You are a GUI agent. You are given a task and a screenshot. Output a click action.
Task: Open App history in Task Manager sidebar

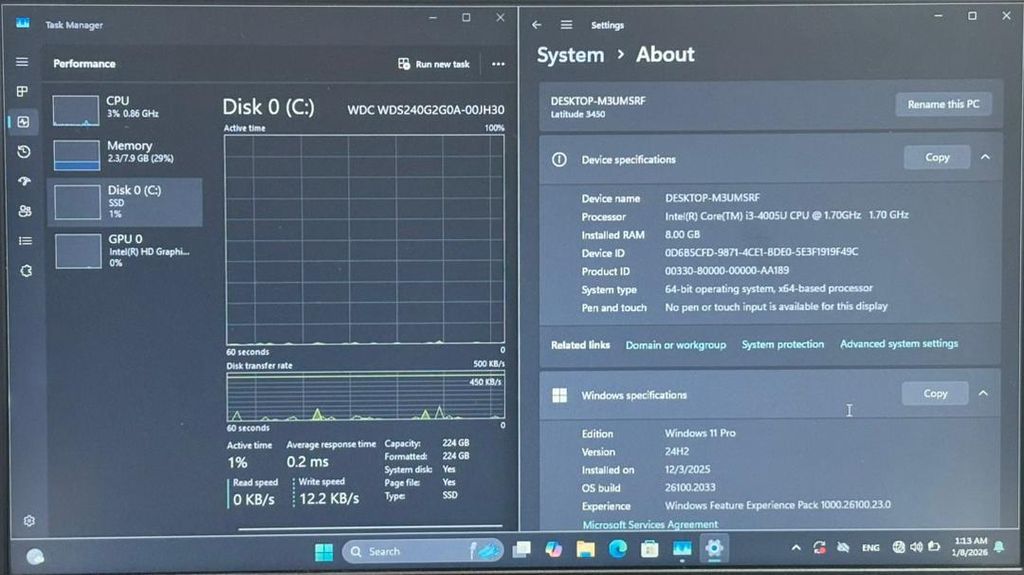coord(24,152)
